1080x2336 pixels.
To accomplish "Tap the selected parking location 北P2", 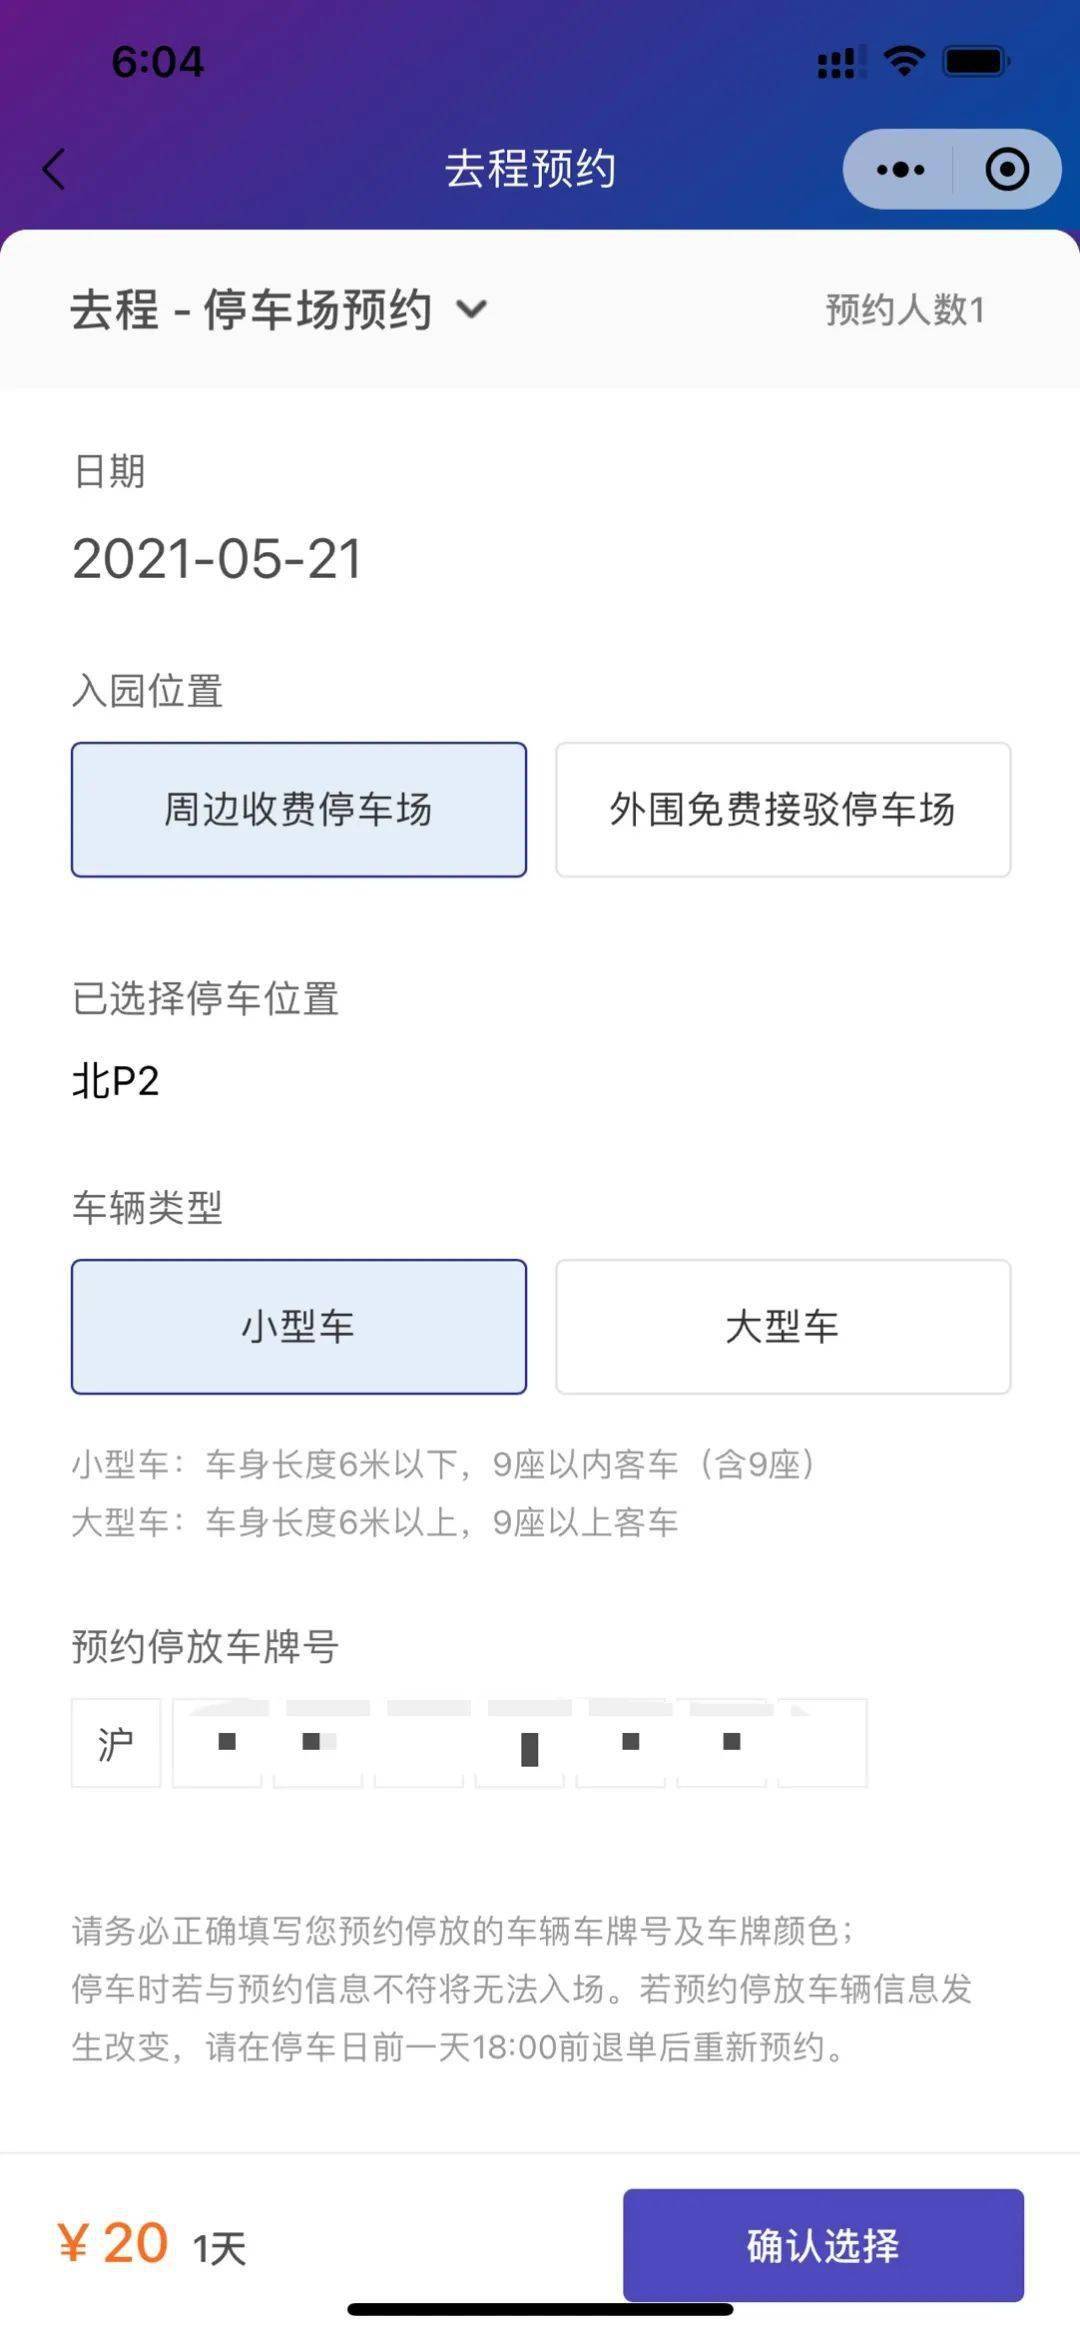I will 116,1081.
